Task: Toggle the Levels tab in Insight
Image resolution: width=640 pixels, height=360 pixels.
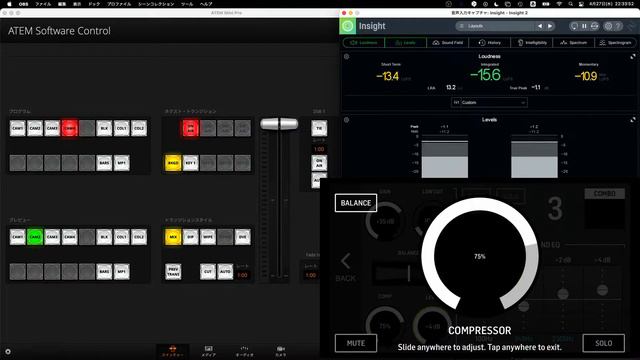Action: coord(405,42)
